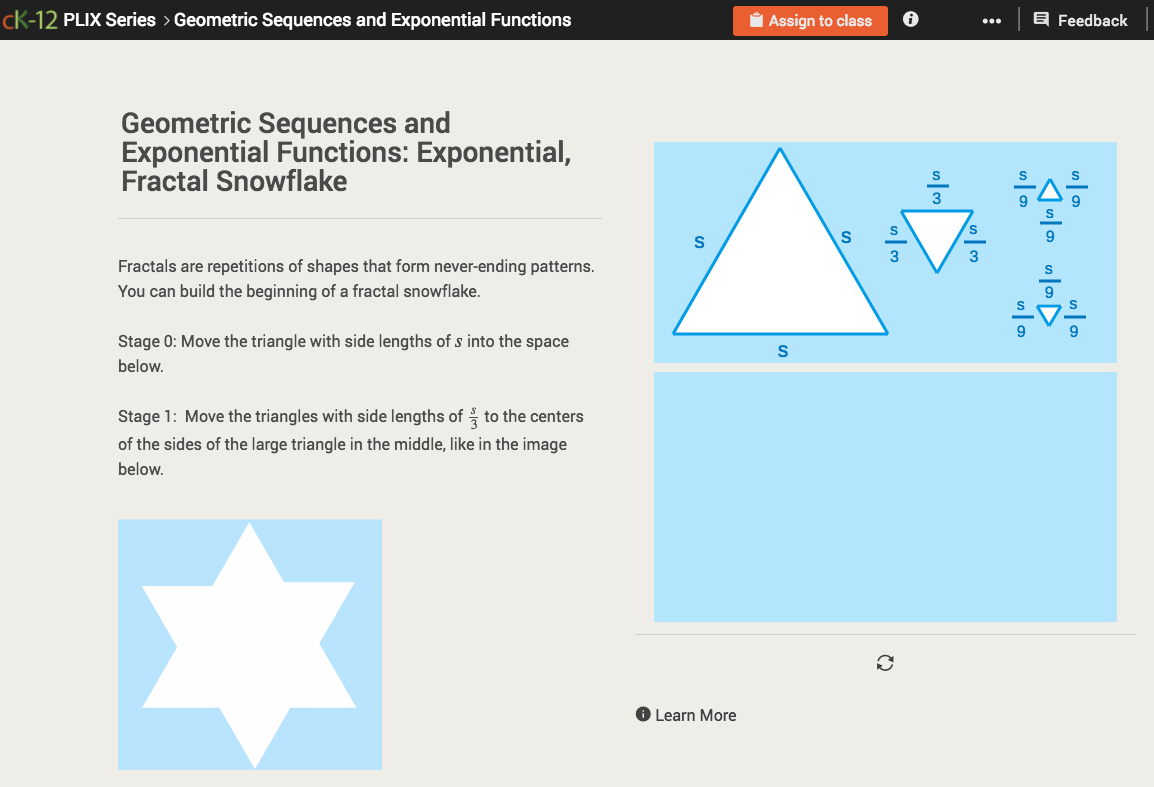Screen dimensions: 1154x787
Task: Click the info icon beside Assign to class
Action: coord(910,19)
